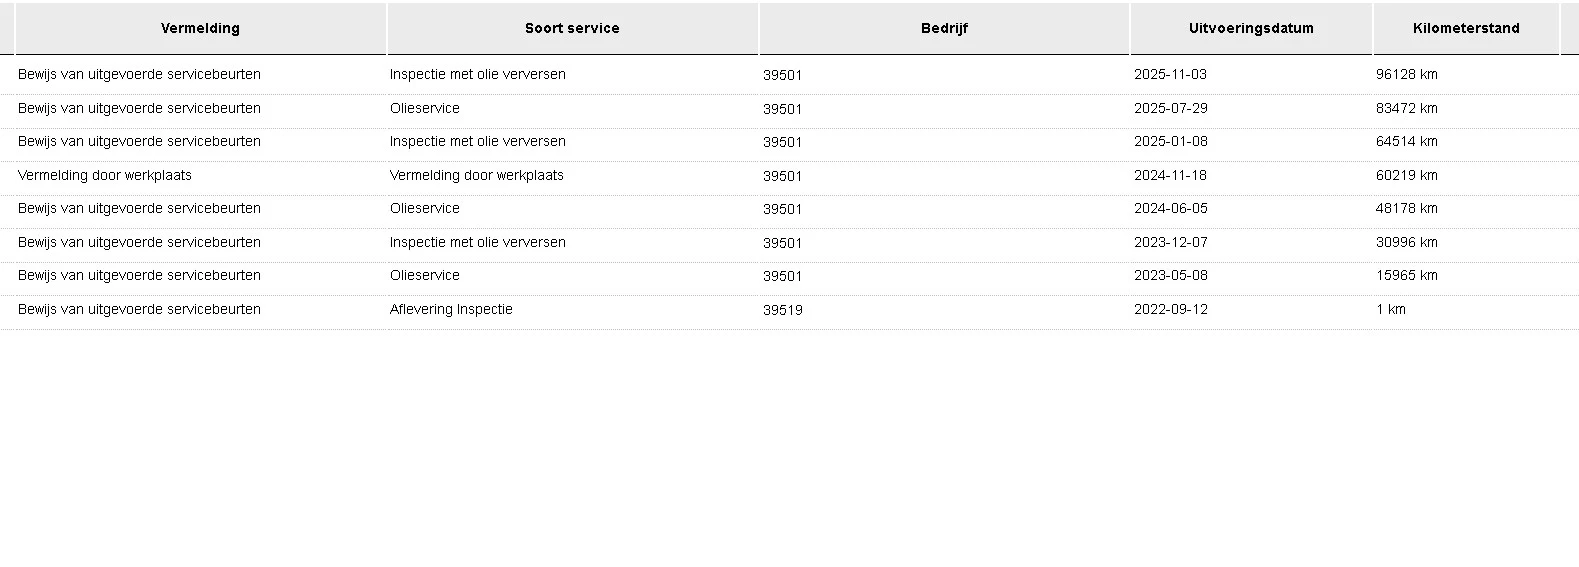Click the Soort service column header
This screenshot has height=567, width=1579.
572,28
